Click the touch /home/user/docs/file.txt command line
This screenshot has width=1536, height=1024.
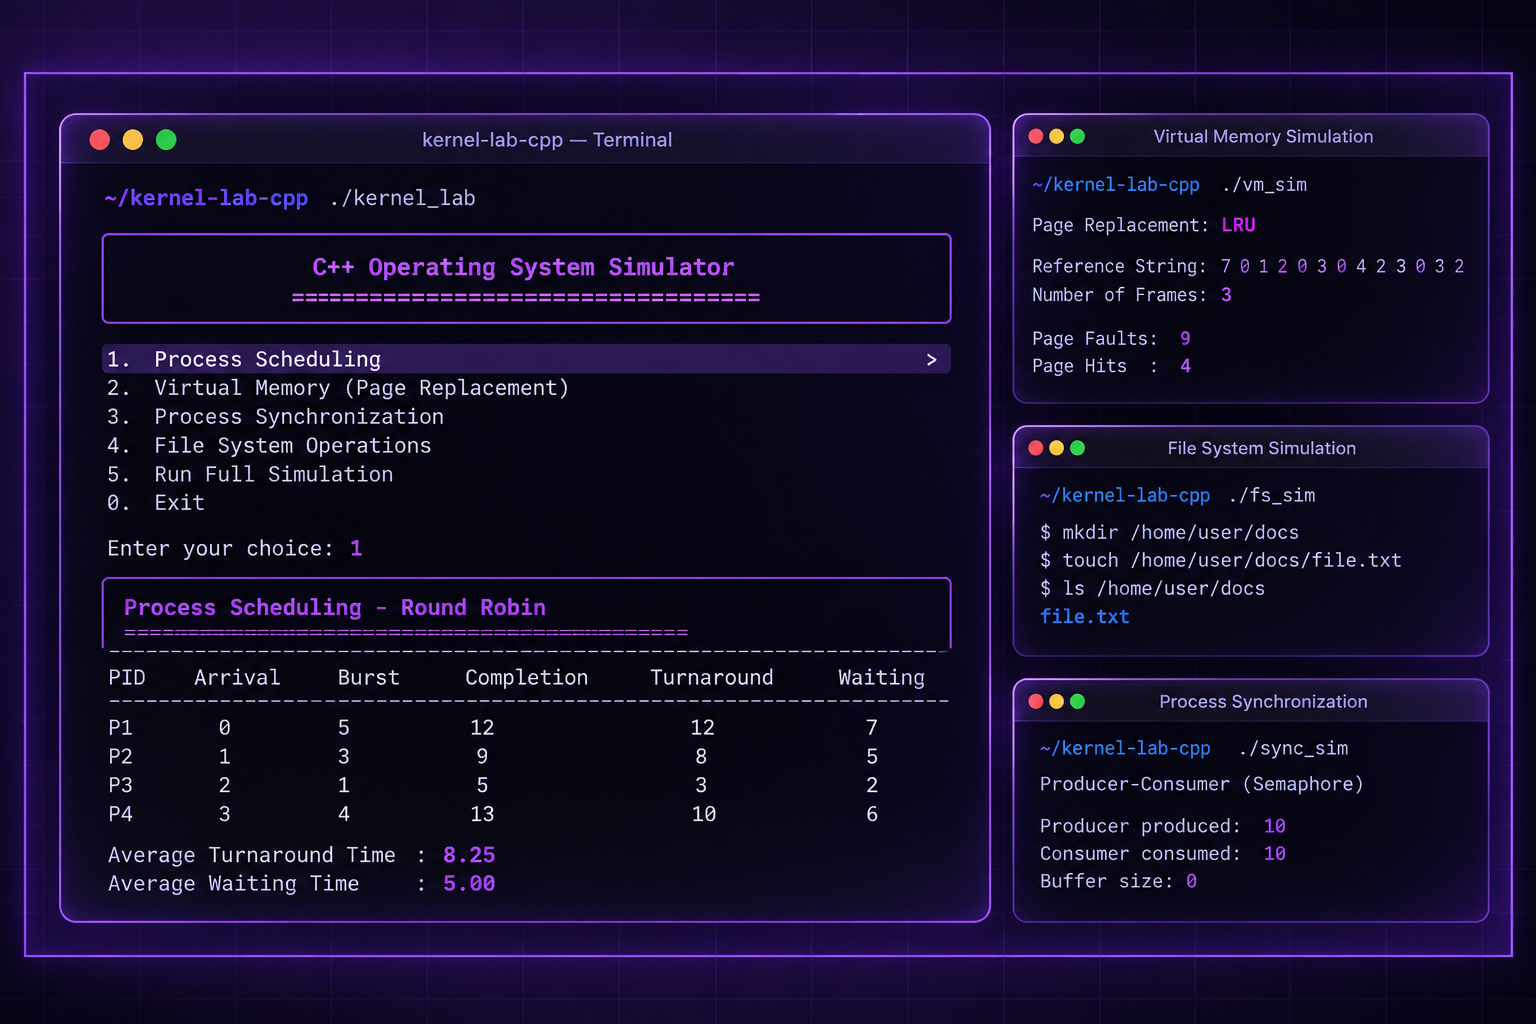click(x=1220, y=561)
